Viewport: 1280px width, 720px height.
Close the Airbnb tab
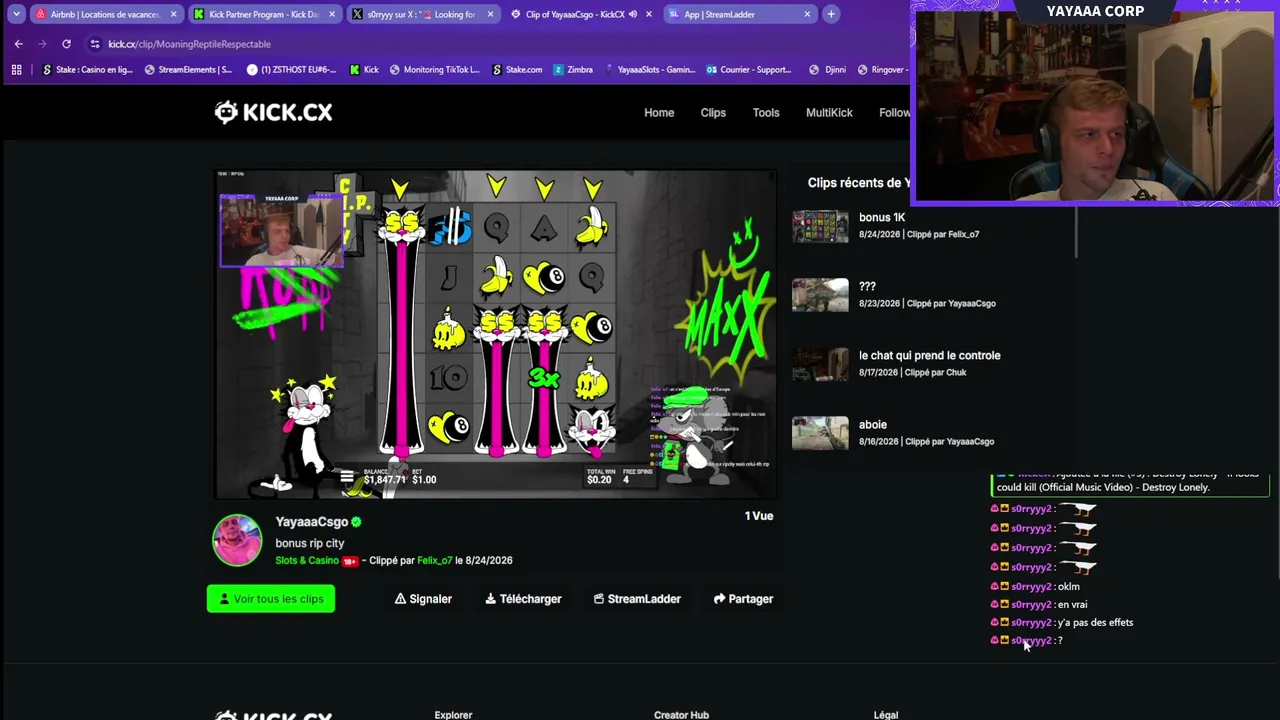pyautogui.click(x=173, y=14)
